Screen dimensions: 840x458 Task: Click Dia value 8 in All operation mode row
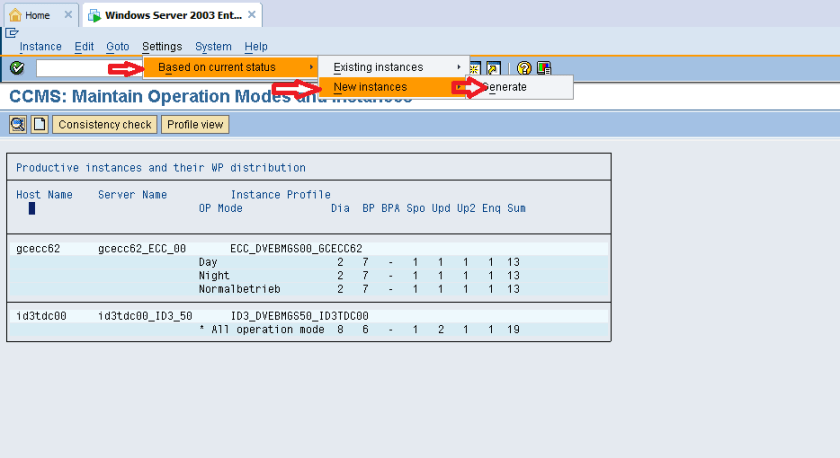pos(340,329)
